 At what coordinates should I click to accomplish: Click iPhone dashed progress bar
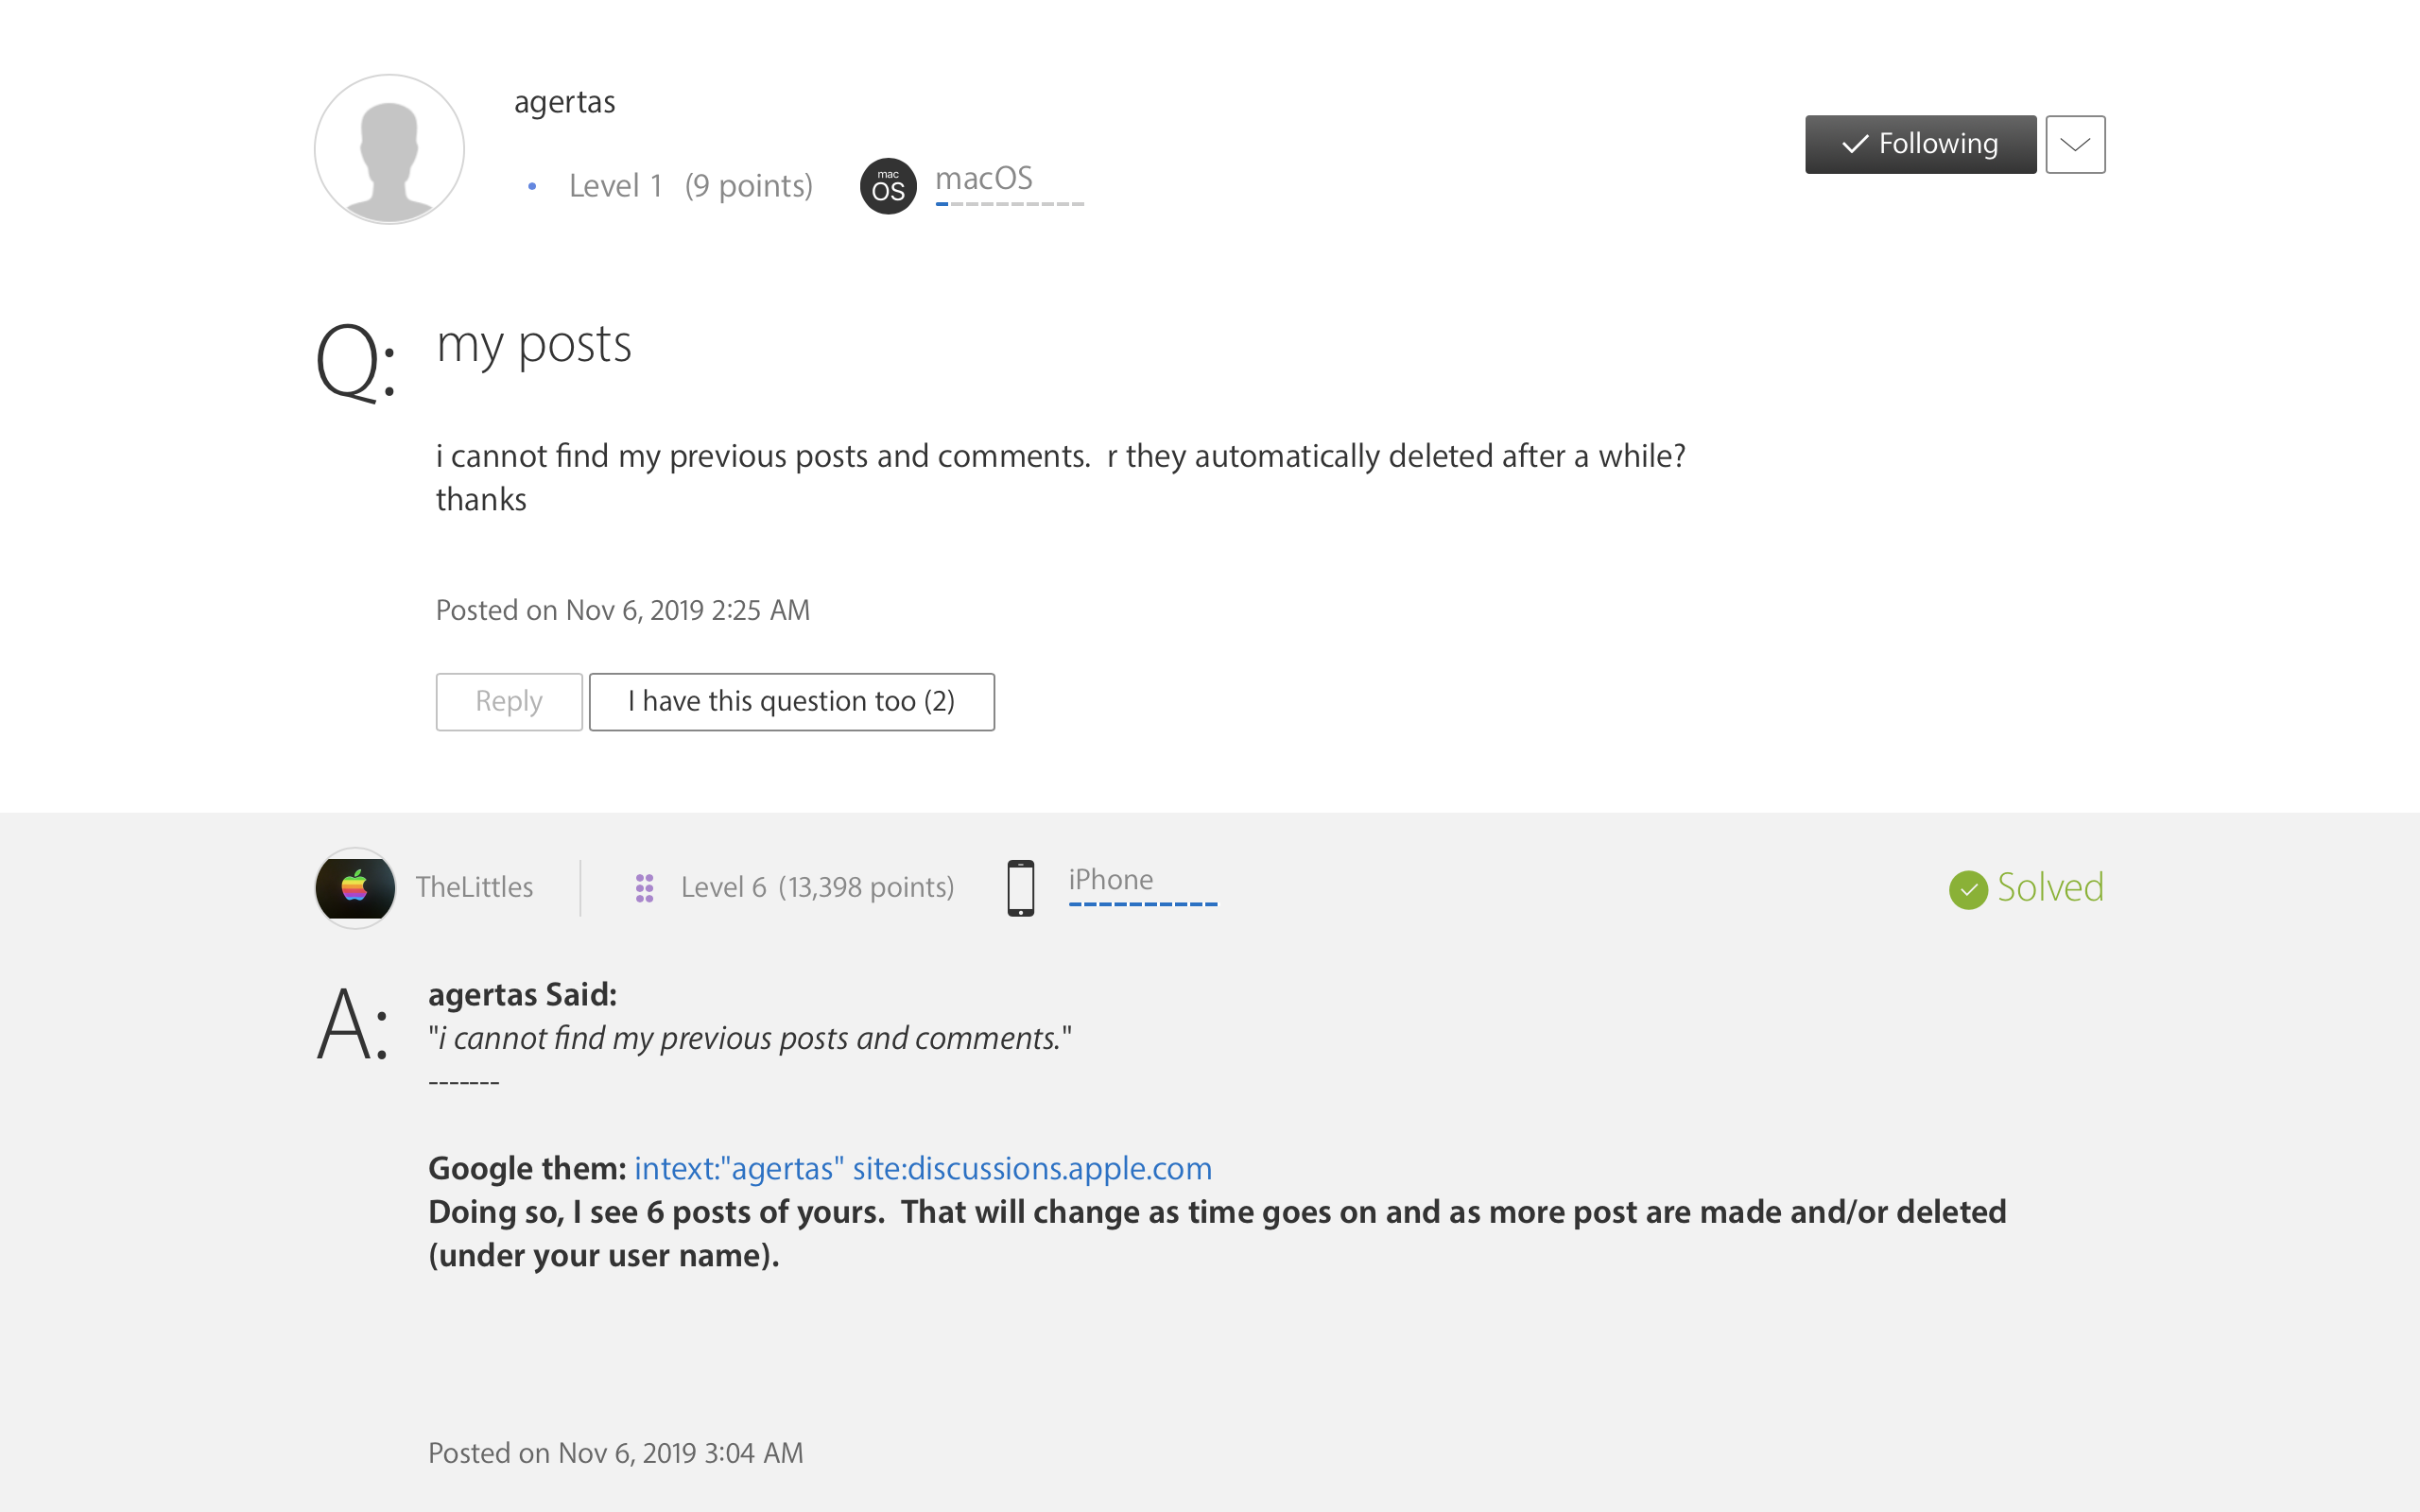point(1142,904)
